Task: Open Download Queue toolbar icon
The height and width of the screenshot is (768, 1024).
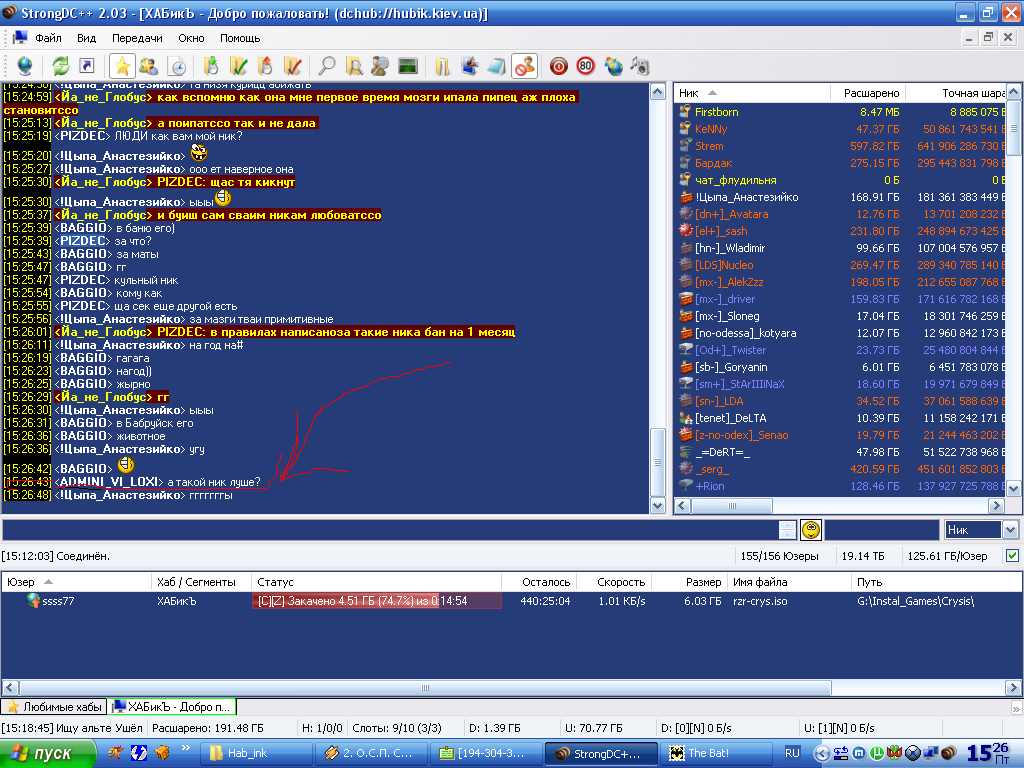Action: coord(211,66)
